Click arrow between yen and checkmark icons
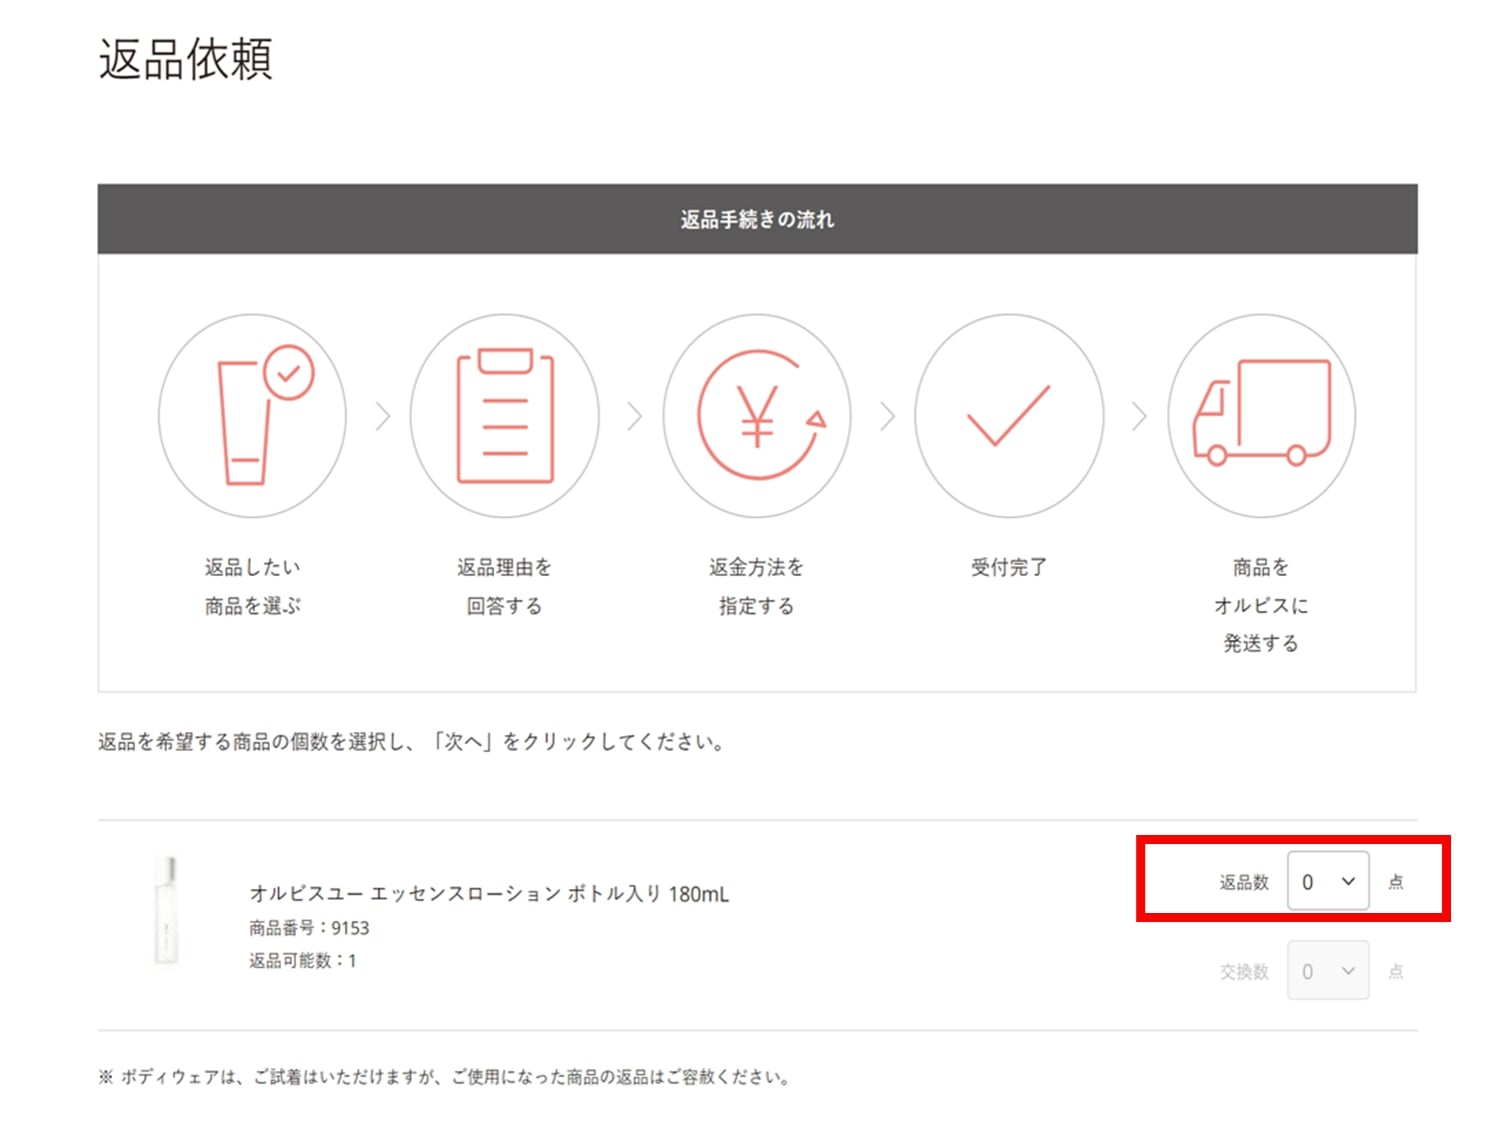Viewport: 1495px width, 1125px height. click(x=886, y=416)
